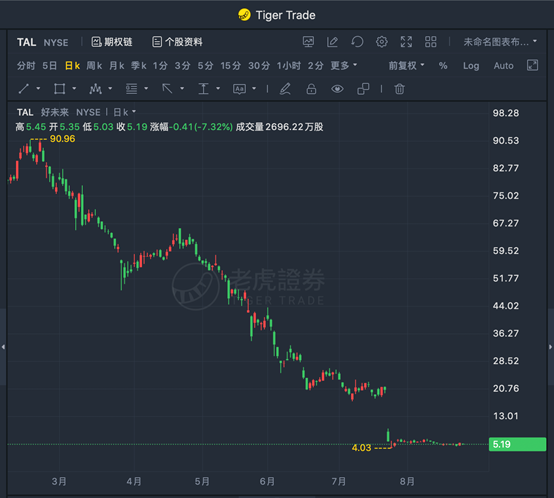The height and width of the screenshot is (498, 554).
Task: Open the 前复权 adjustment dropdown
Action: click(406, 66)
